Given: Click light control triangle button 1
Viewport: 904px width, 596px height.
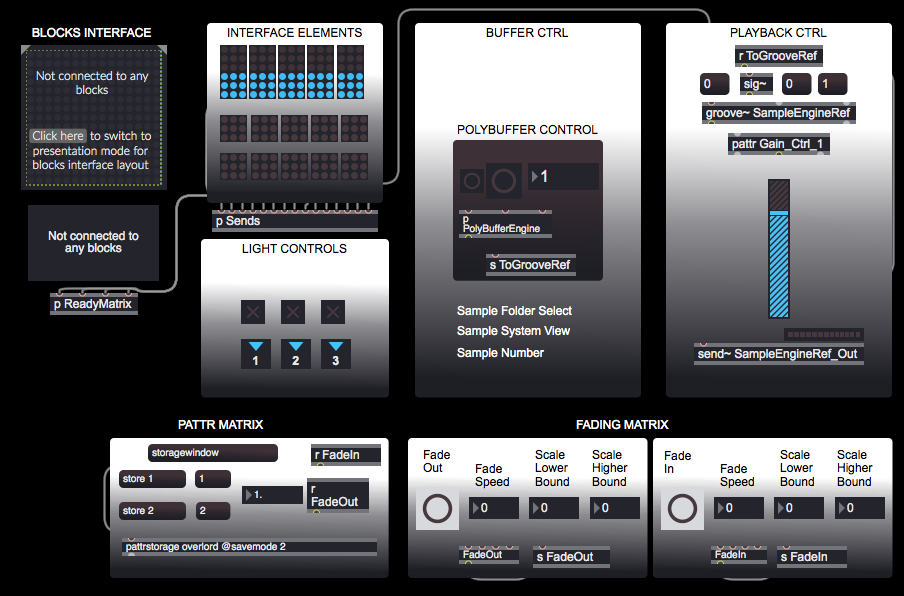Looking at the screenshot, I should 255,354.
